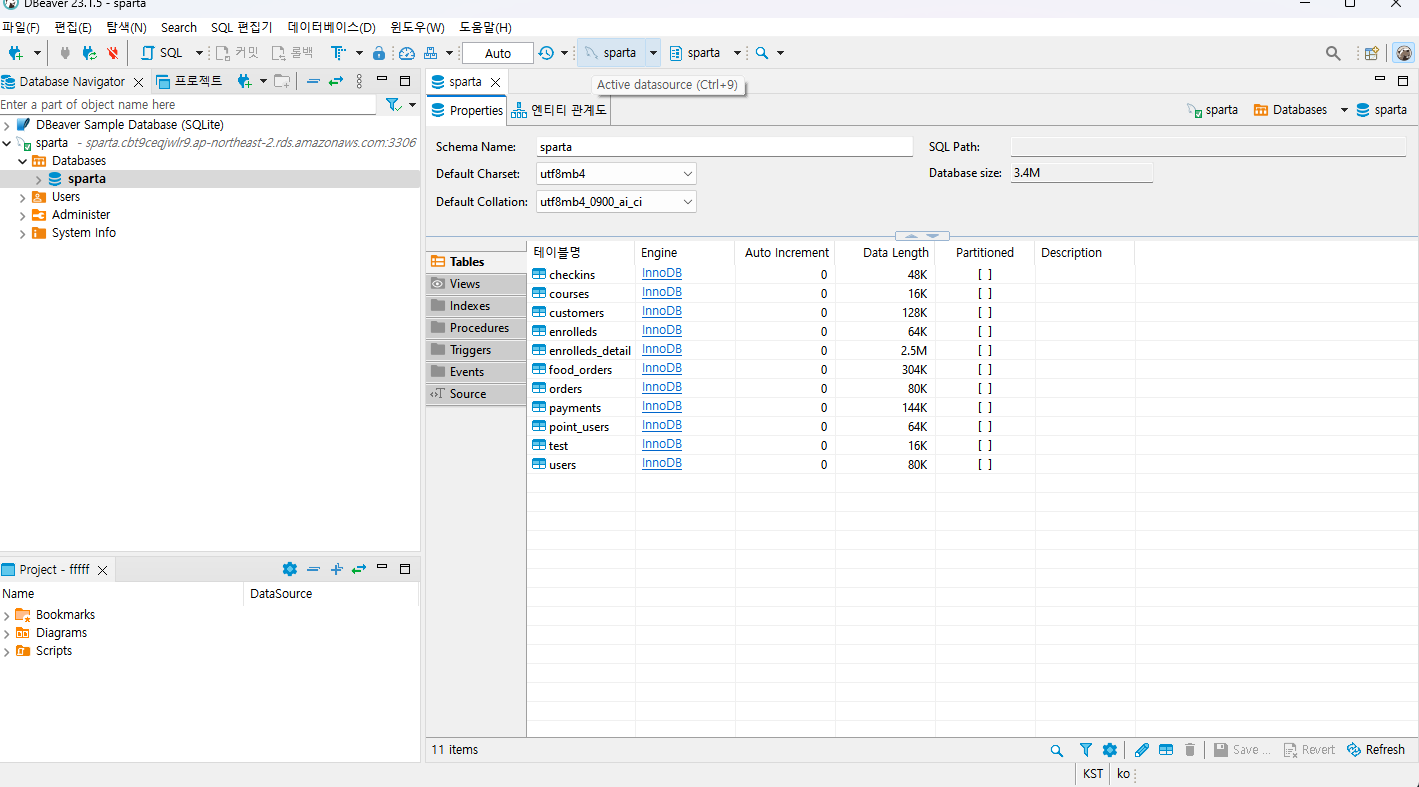Screen dimensions: 1419x787
Task: Expand the Users tree node
Action: (22, 197)
